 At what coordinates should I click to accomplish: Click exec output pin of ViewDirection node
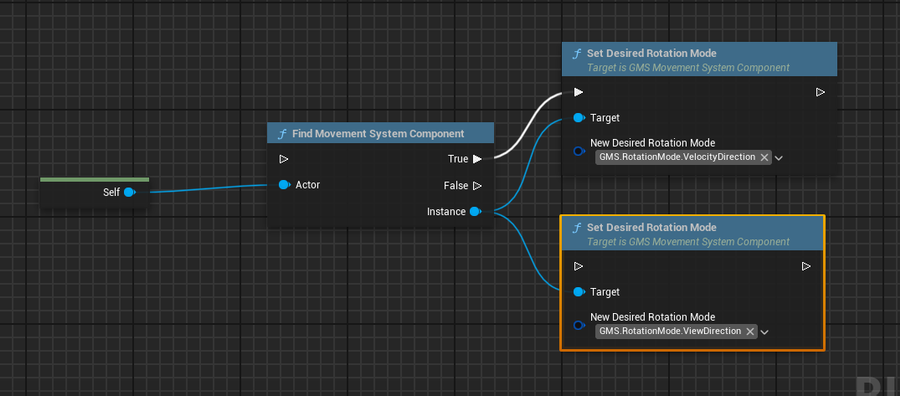coord(806,266)
